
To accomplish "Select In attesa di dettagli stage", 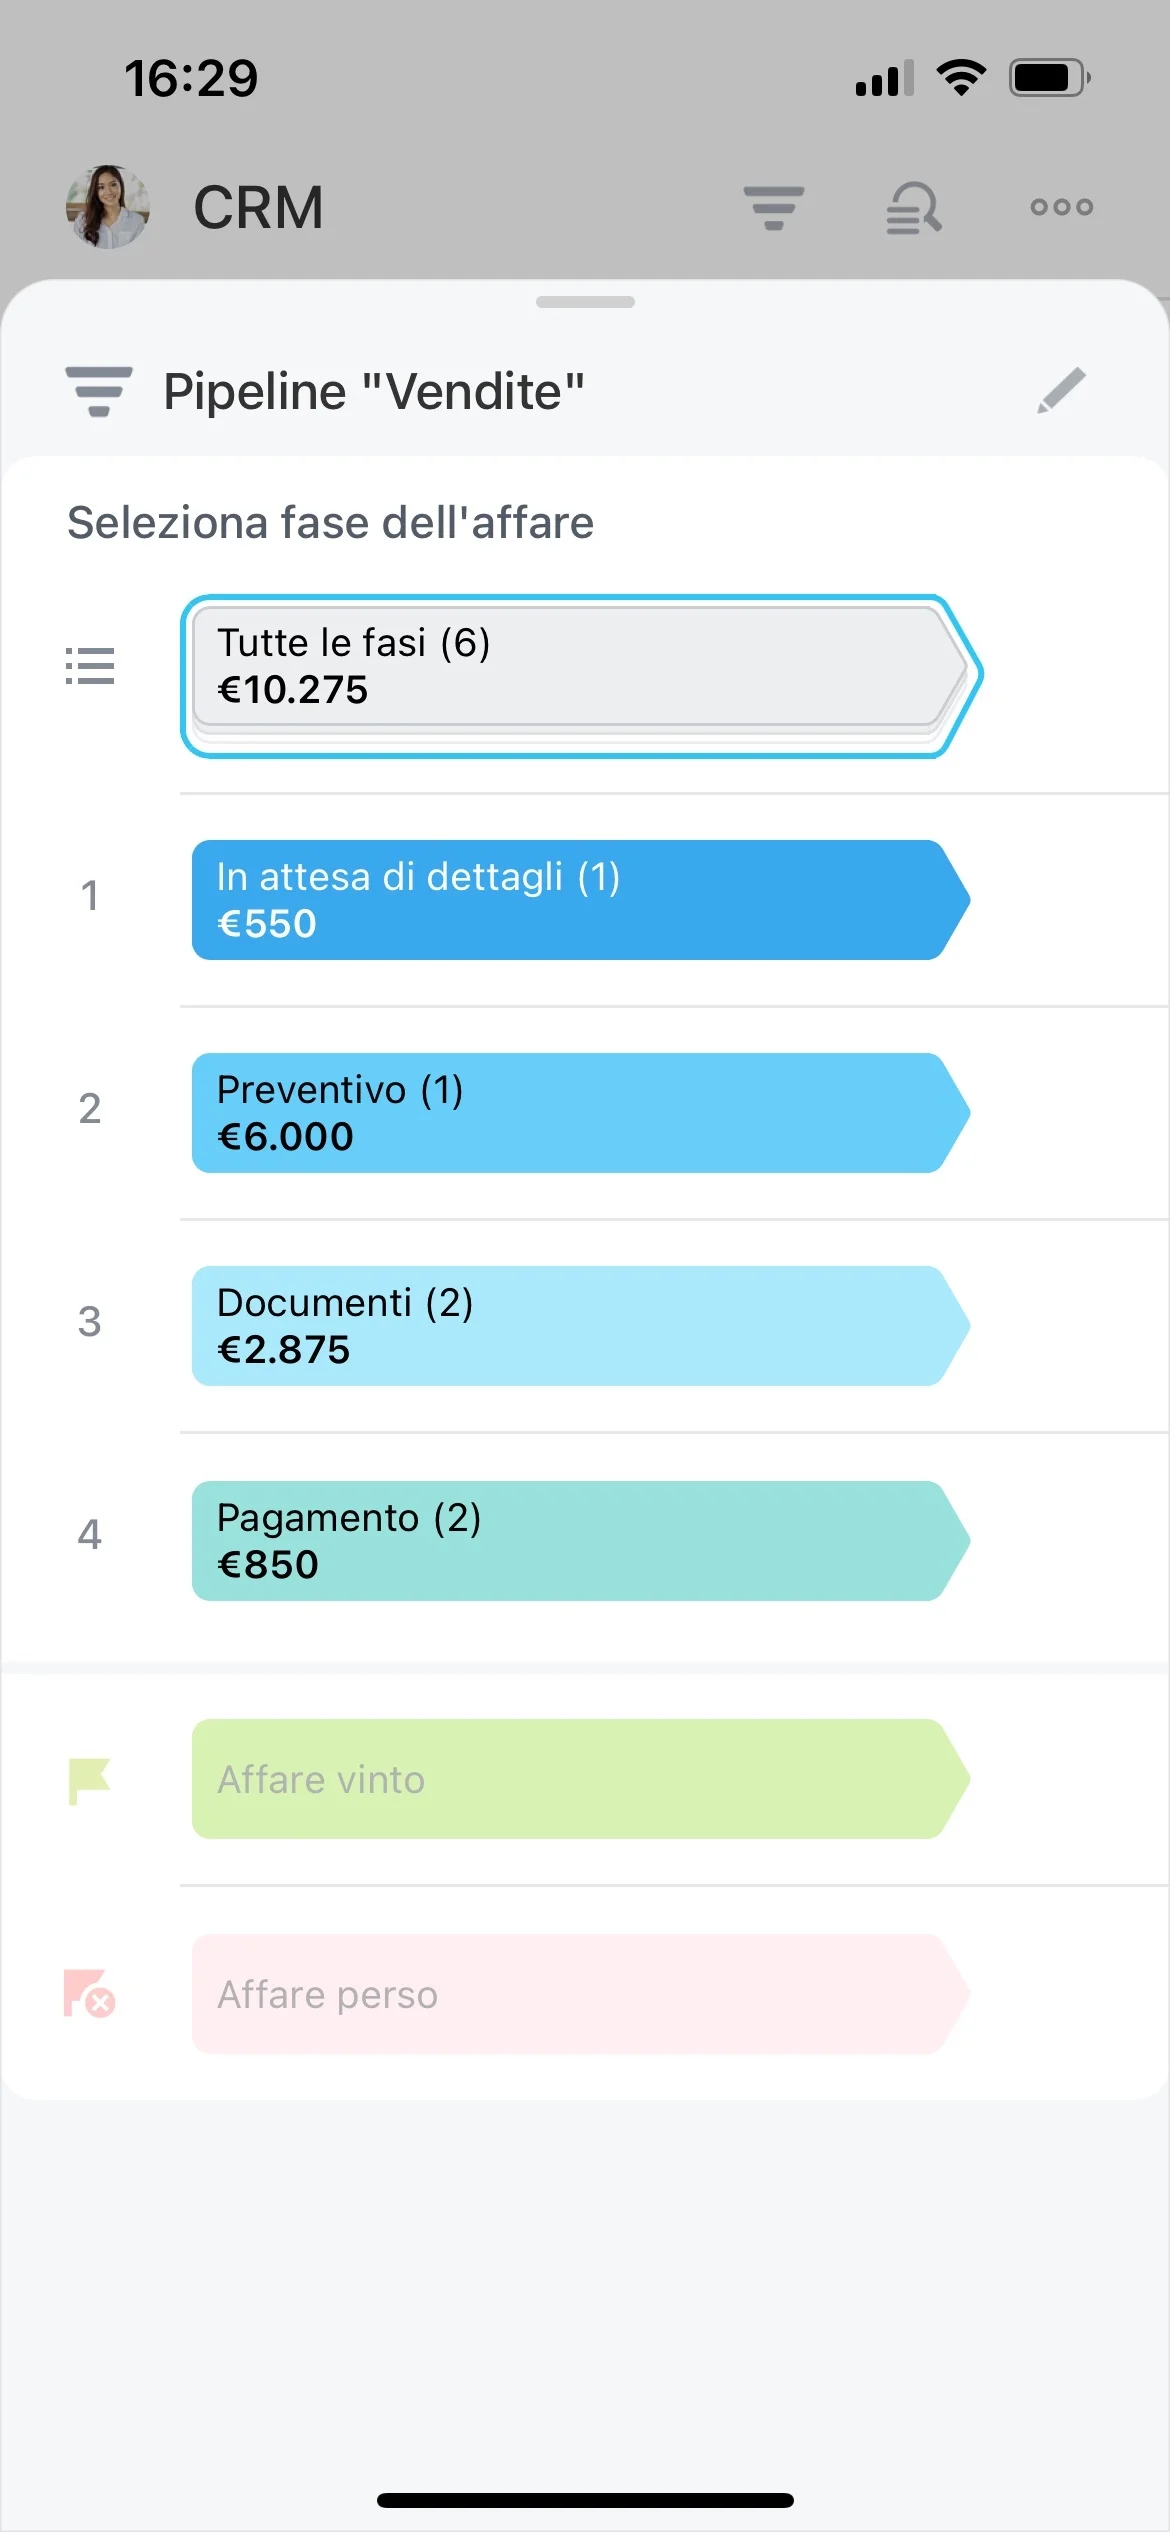I will coord(581,900).
